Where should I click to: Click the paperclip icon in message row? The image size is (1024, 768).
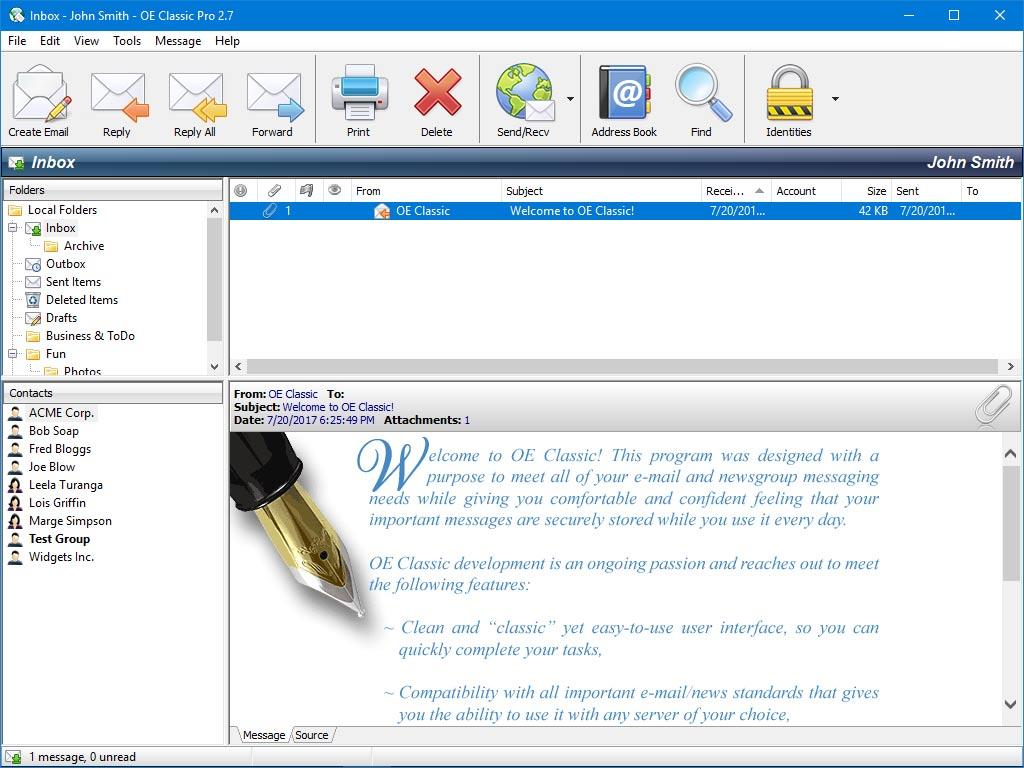pos(270,211)
